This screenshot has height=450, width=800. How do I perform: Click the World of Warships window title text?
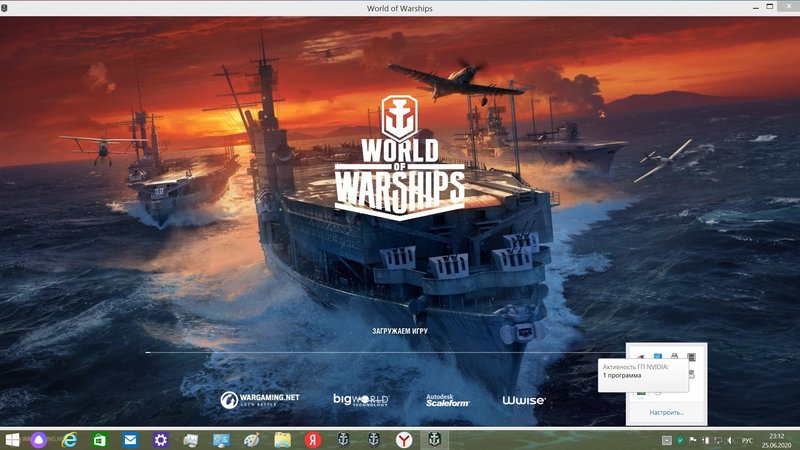click(x=399, y=8)
